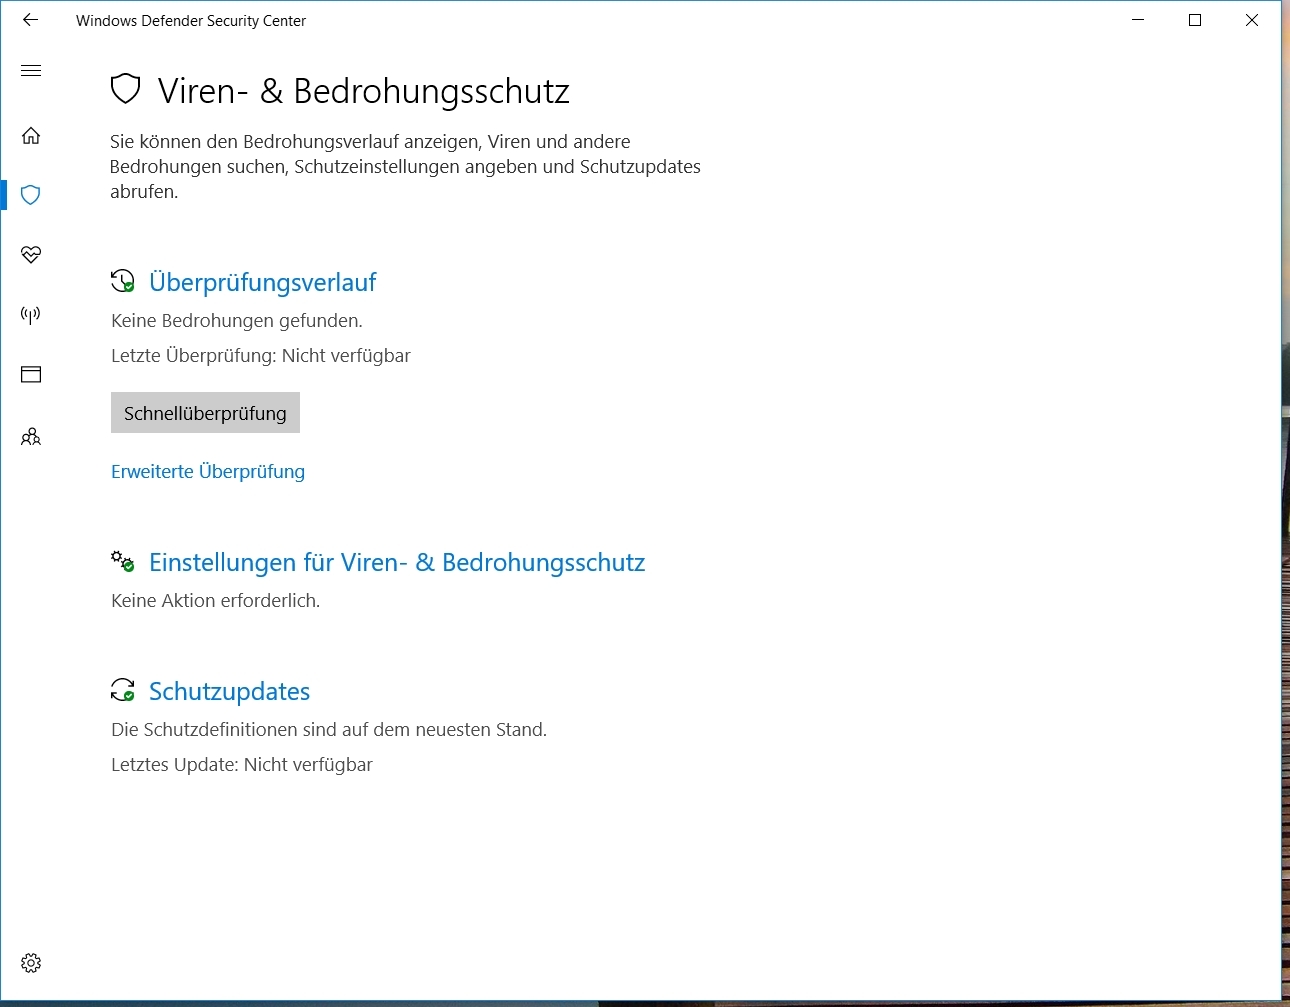Screen dimensions: 1290x1007
Task: Click the text 'Keine Bedrohungen gefunden.'
Action: pos(237,321)
